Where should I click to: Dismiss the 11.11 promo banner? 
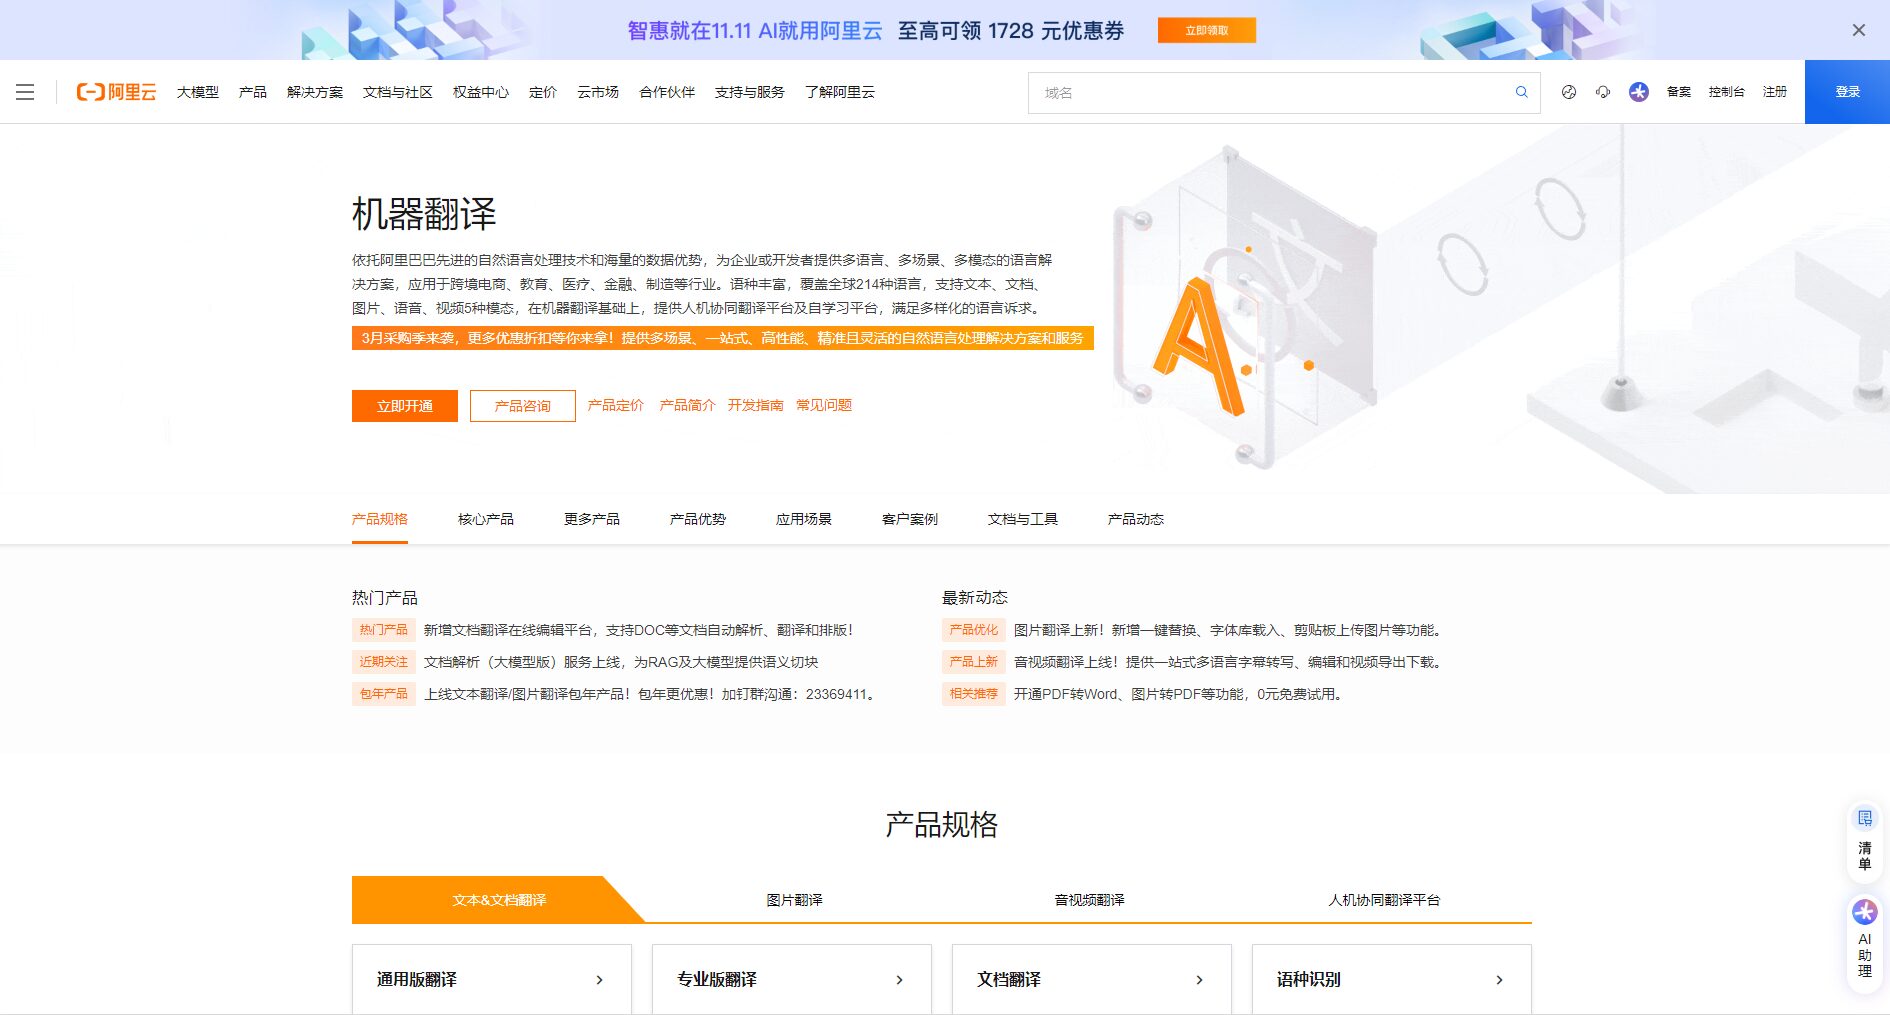click(x=1856, y=30)
